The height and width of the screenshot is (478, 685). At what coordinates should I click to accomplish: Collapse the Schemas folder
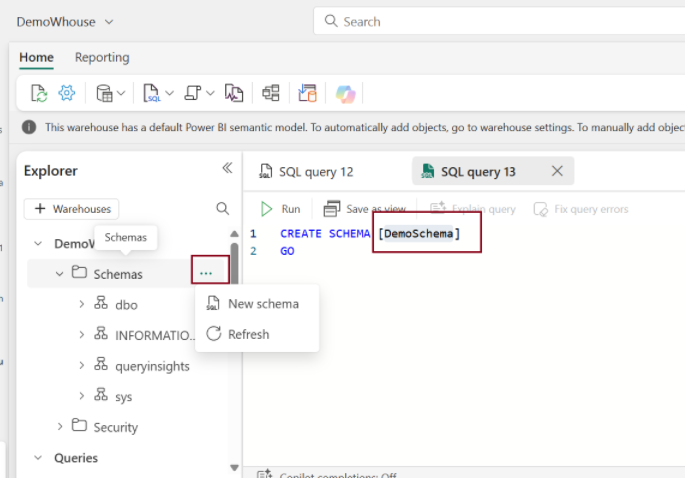pos(59,273)
